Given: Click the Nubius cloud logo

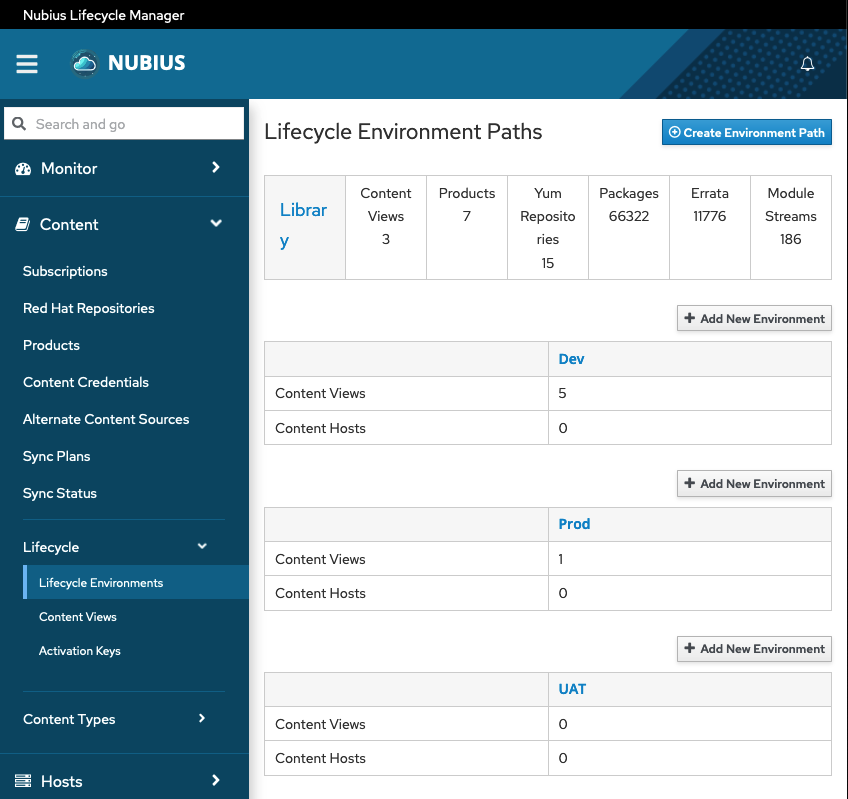Looking at the screenshot, I should pyautogui.click(x=85, y=64).
